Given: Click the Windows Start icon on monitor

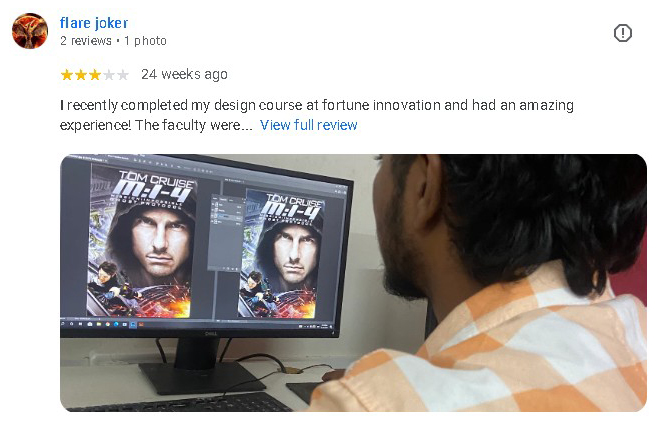Looking at the screenshot, I should point(63,323).
